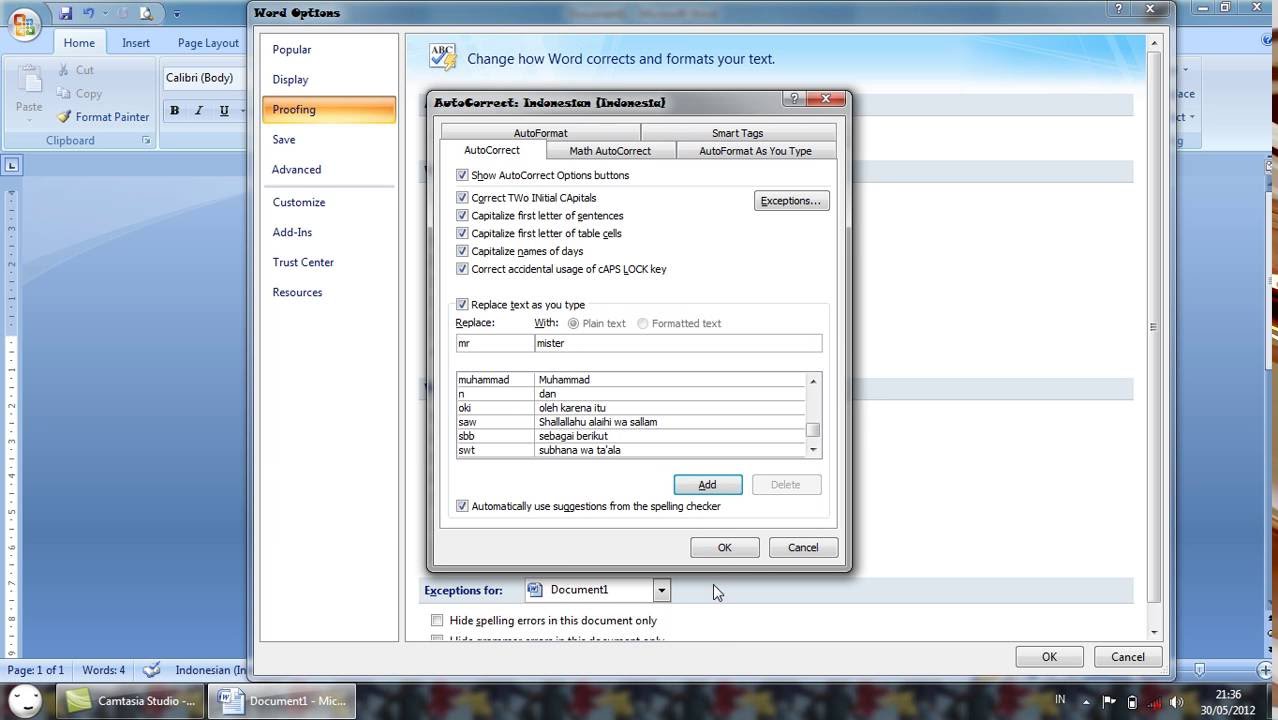The width and height of the screenshot is (1278, 720).
Task: Open the Calibri (Body) font box
Action: pos(203,78)
